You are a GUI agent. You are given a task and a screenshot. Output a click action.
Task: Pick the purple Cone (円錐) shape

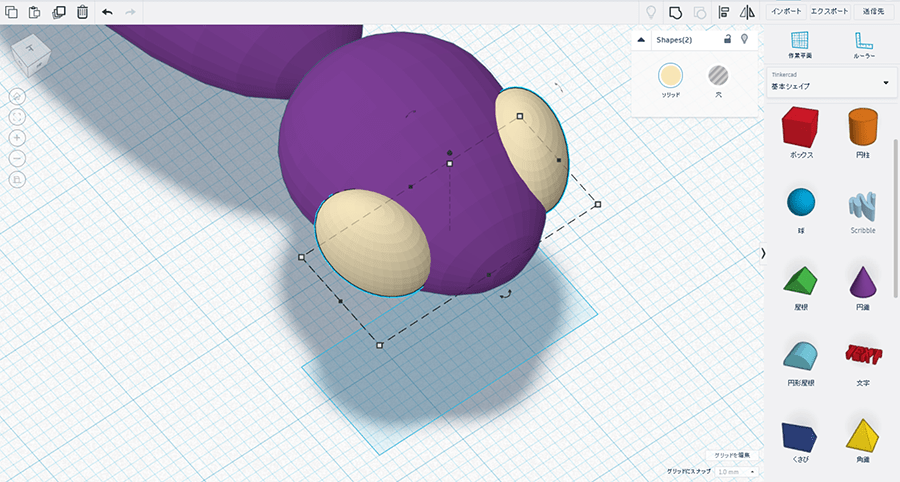point(863,287)
